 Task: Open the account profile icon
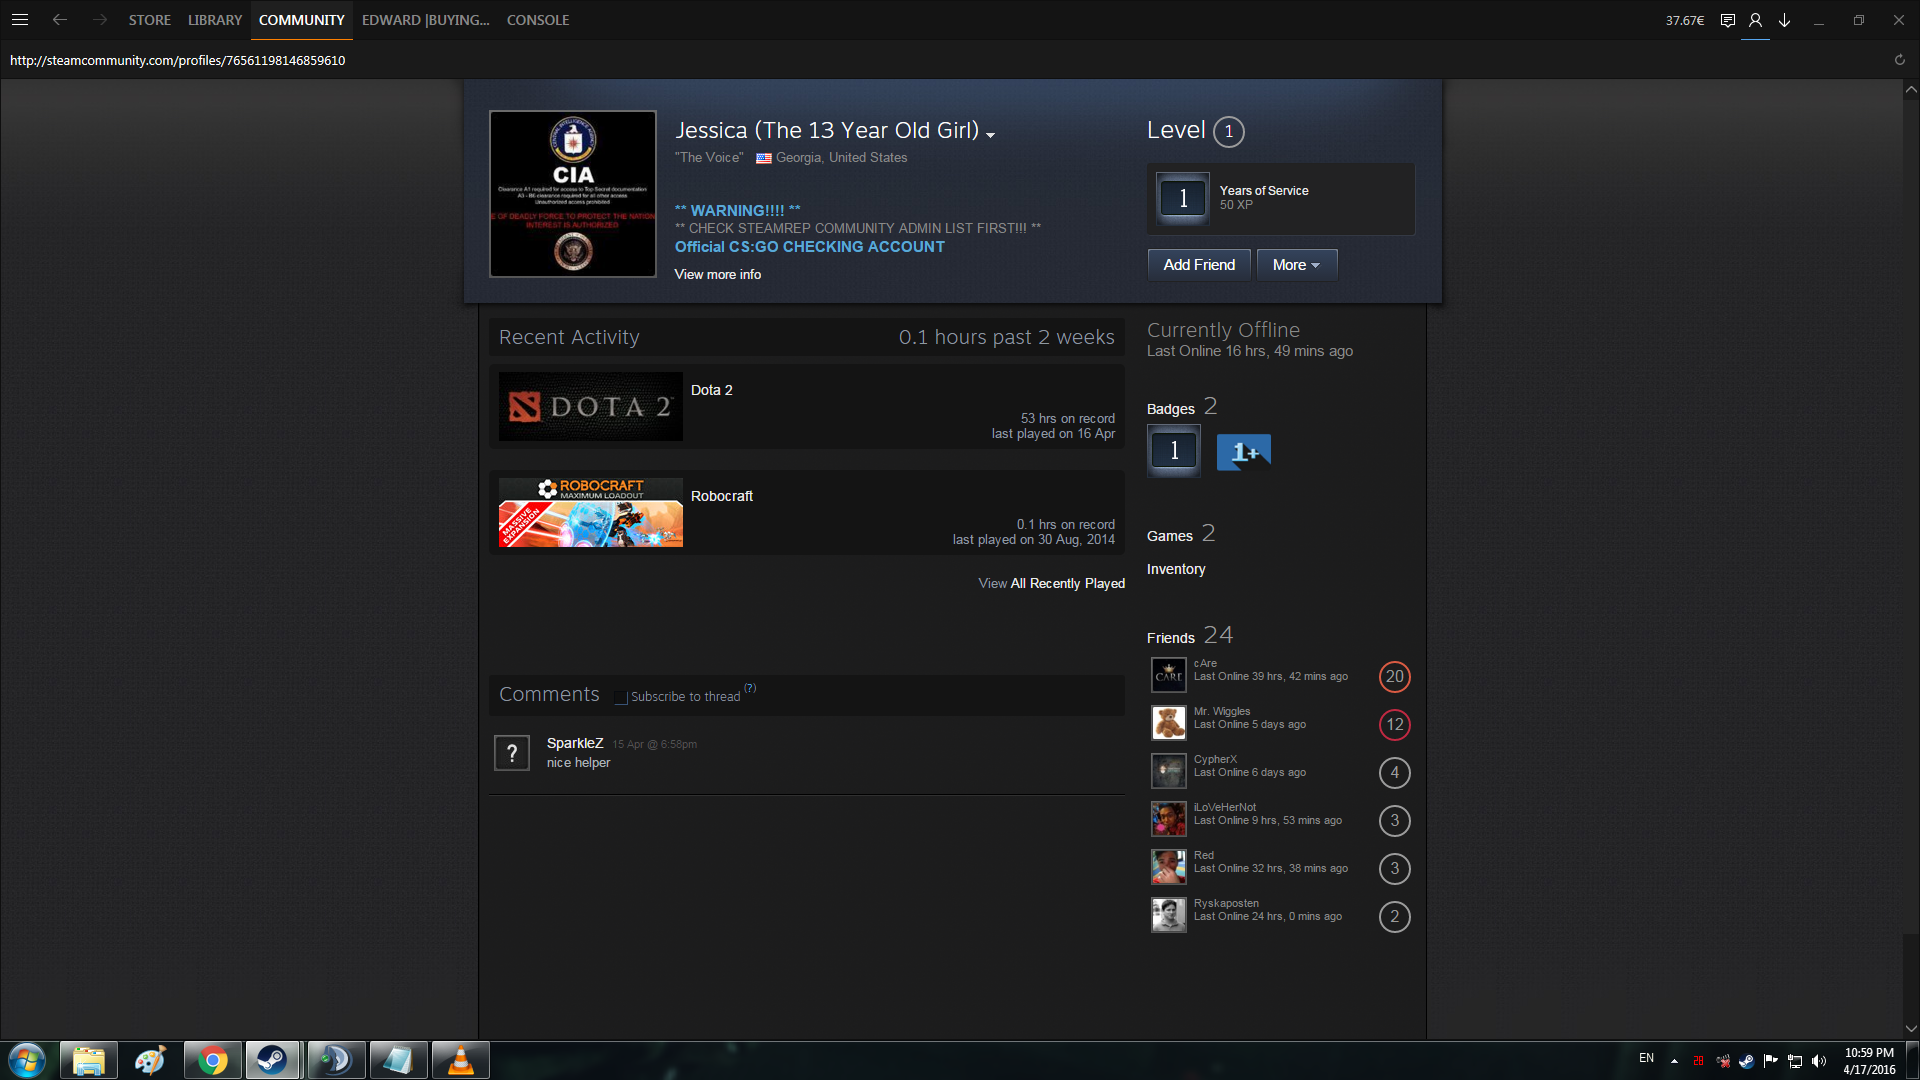coord(1755,20)
